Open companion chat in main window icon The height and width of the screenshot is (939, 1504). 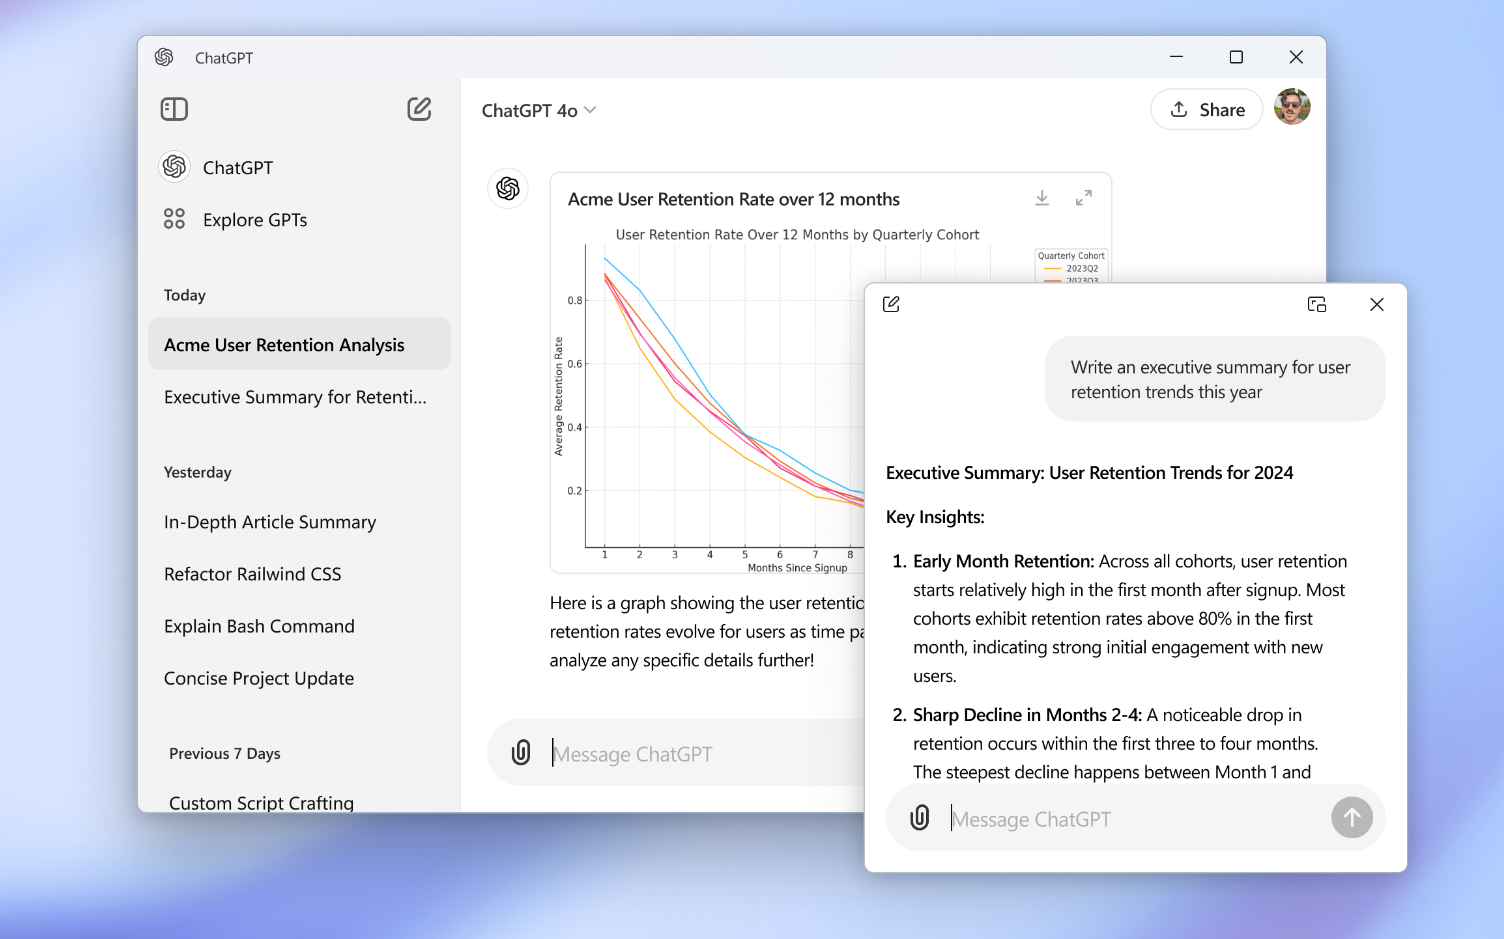pyautogui.click(x=1317, y=304)
